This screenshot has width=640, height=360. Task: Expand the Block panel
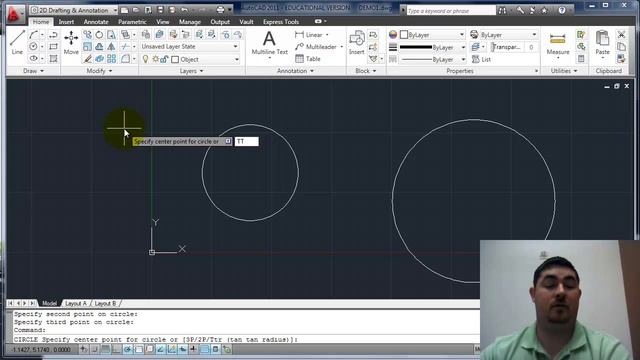tap(365, 71)
